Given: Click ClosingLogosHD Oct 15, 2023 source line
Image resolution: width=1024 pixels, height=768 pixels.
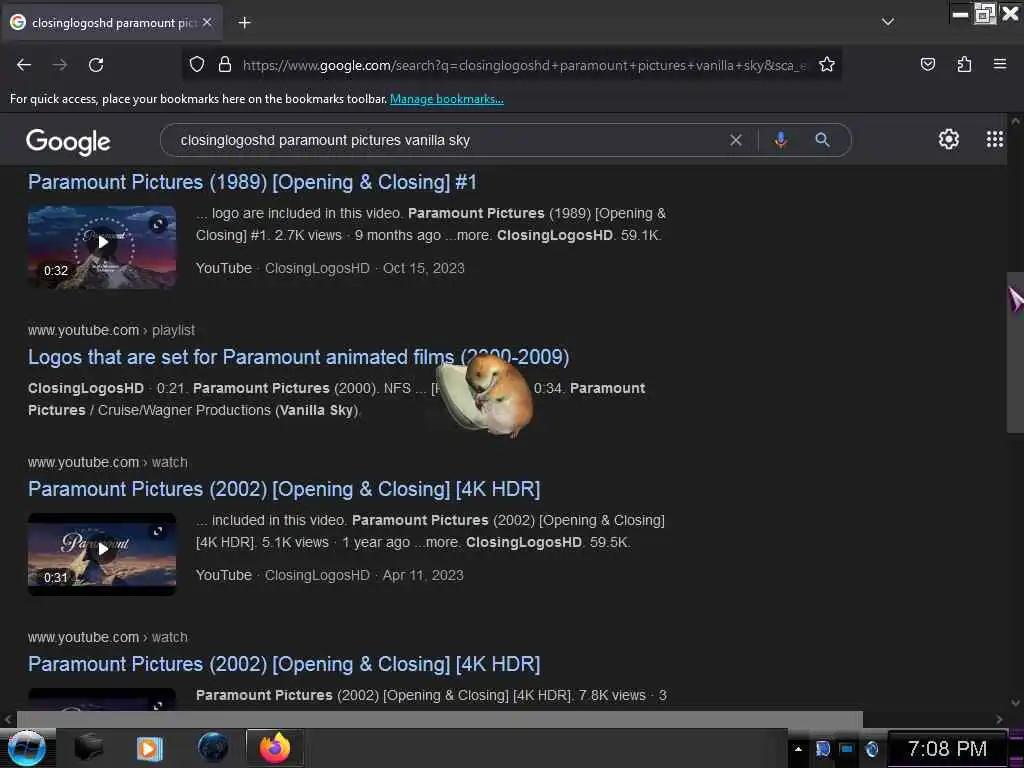Looking at the screenshot, I should 330,268.
